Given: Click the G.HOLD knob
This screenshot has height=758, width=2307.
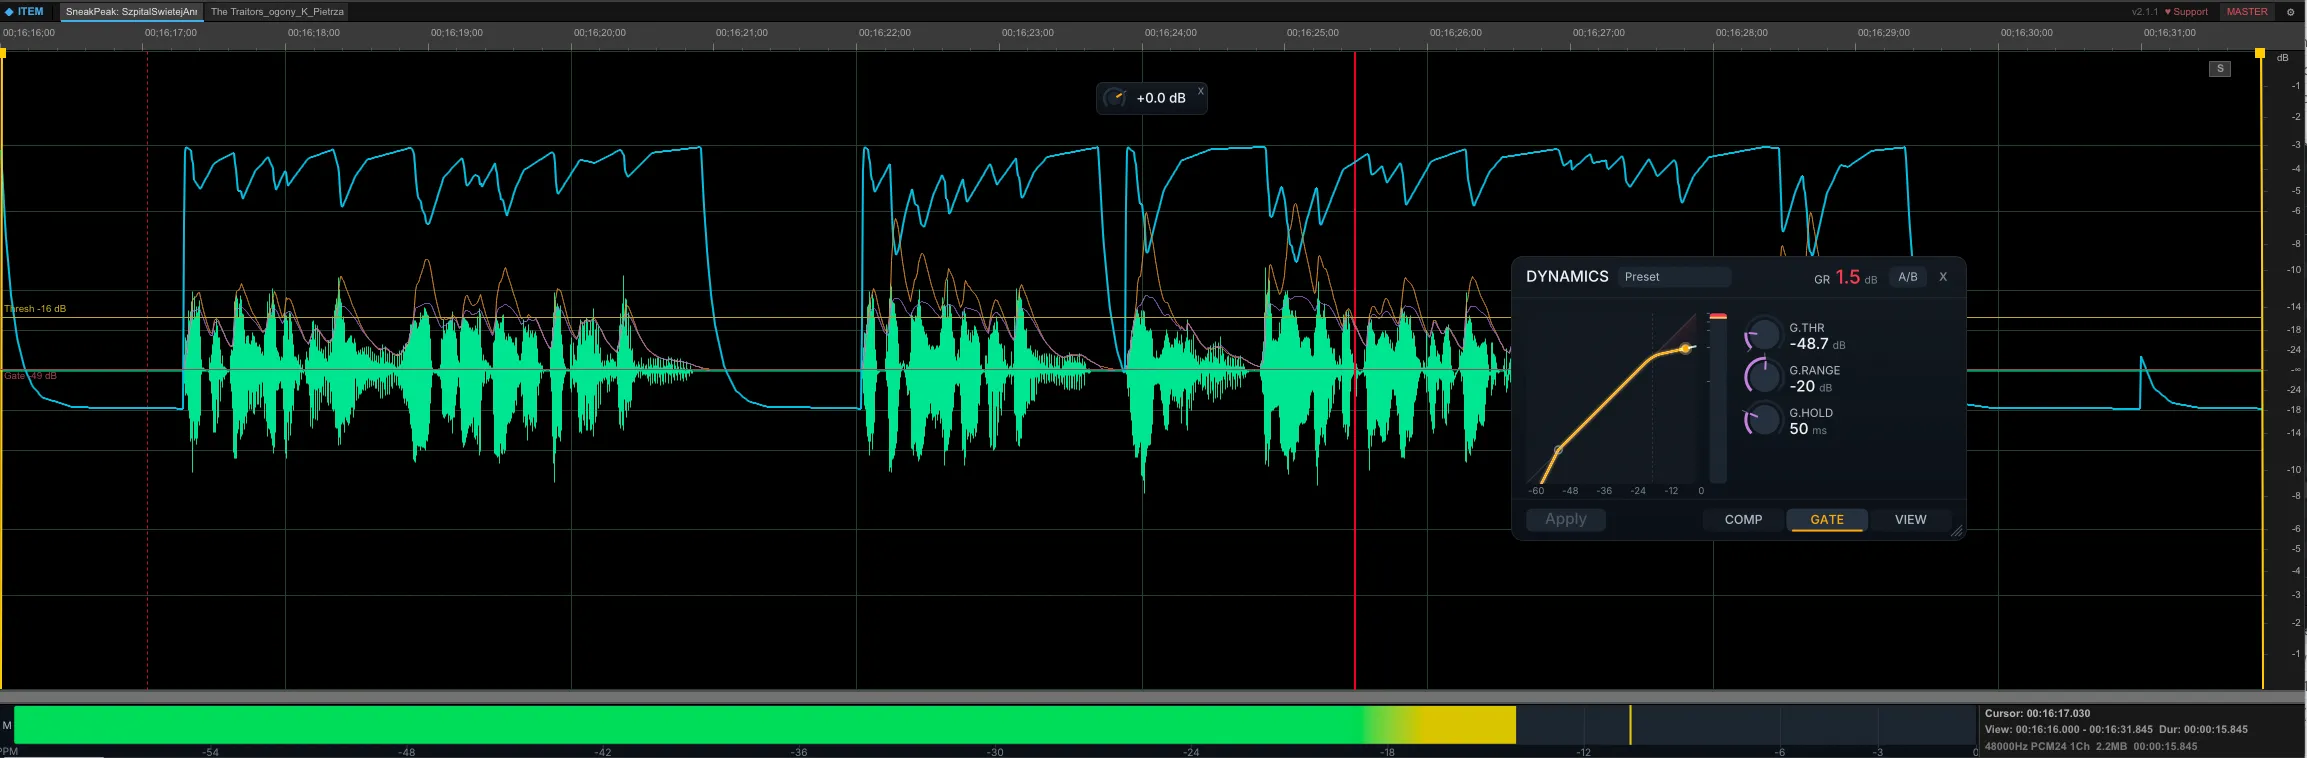Looking at the screenshot, I should [1762, 420].
